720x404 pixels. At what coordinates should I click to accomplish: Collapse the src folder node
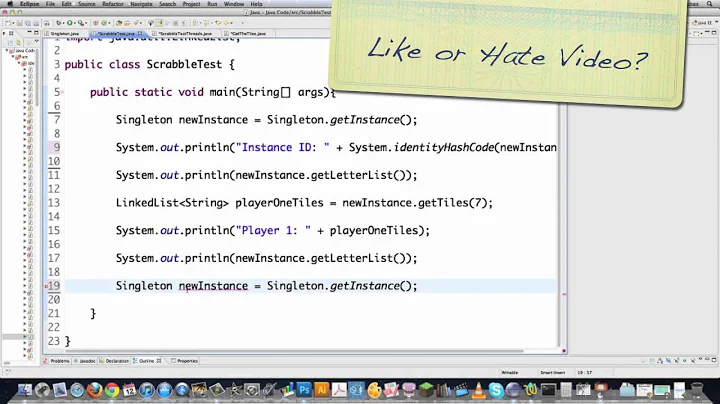(x=13, y=57)
